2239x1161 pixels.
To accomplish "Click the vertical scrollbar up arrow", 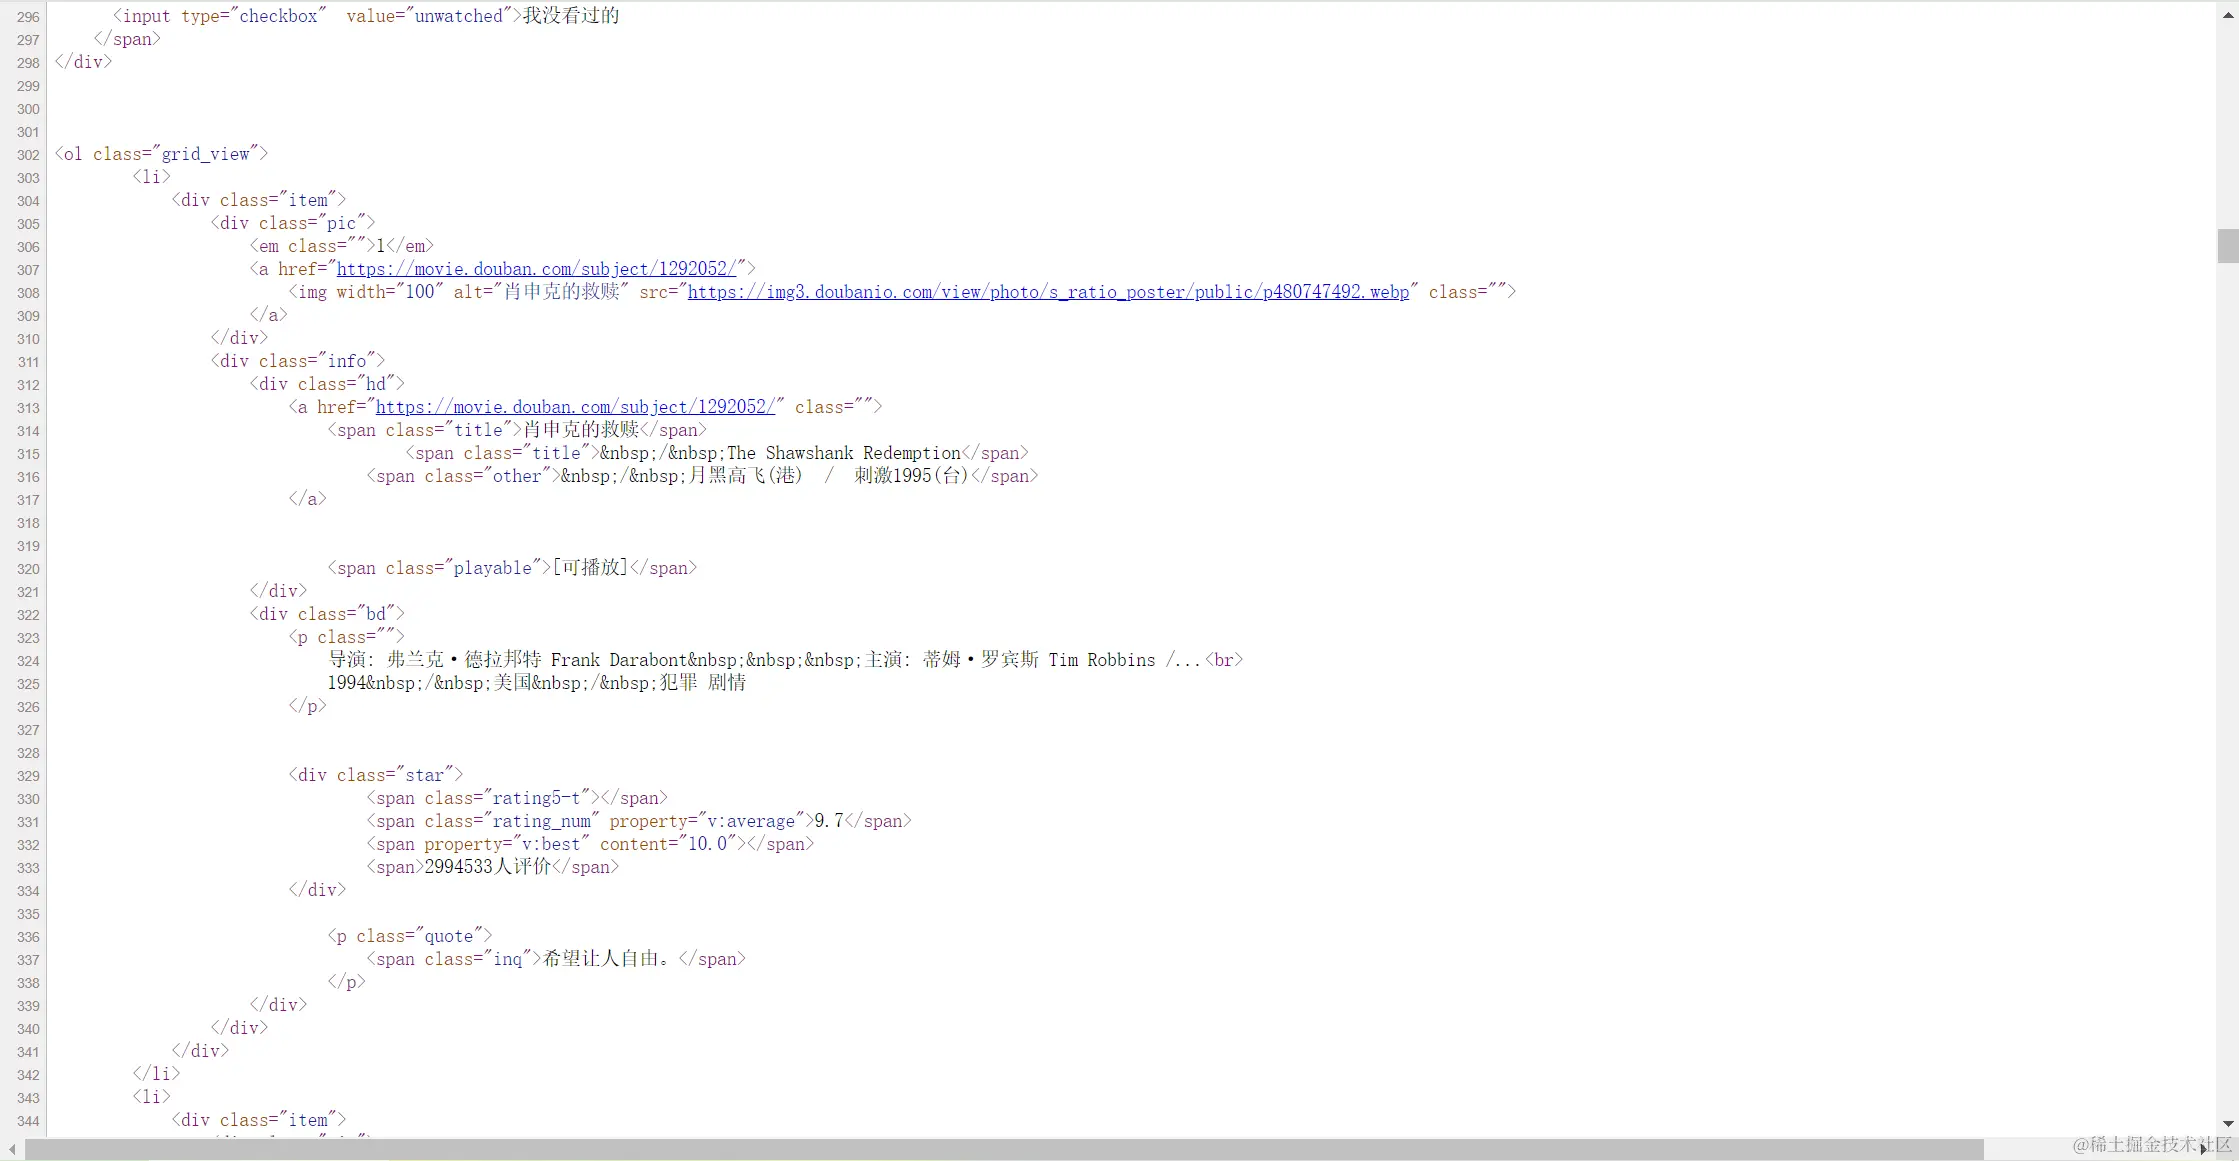I will [2227, 16].
